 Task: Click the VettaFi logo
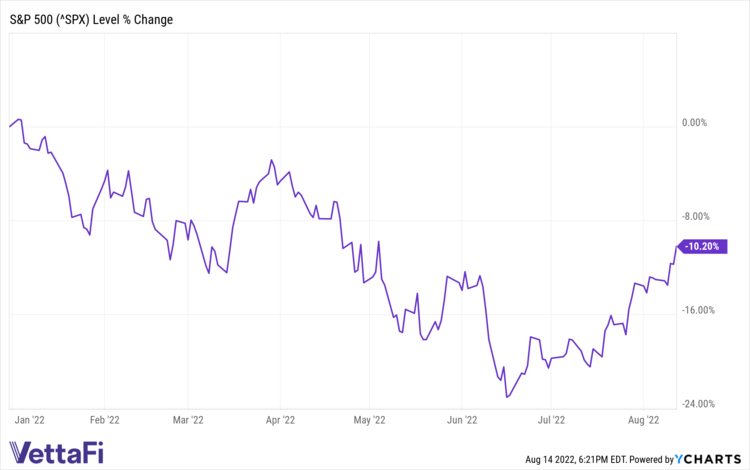point(66,452)
